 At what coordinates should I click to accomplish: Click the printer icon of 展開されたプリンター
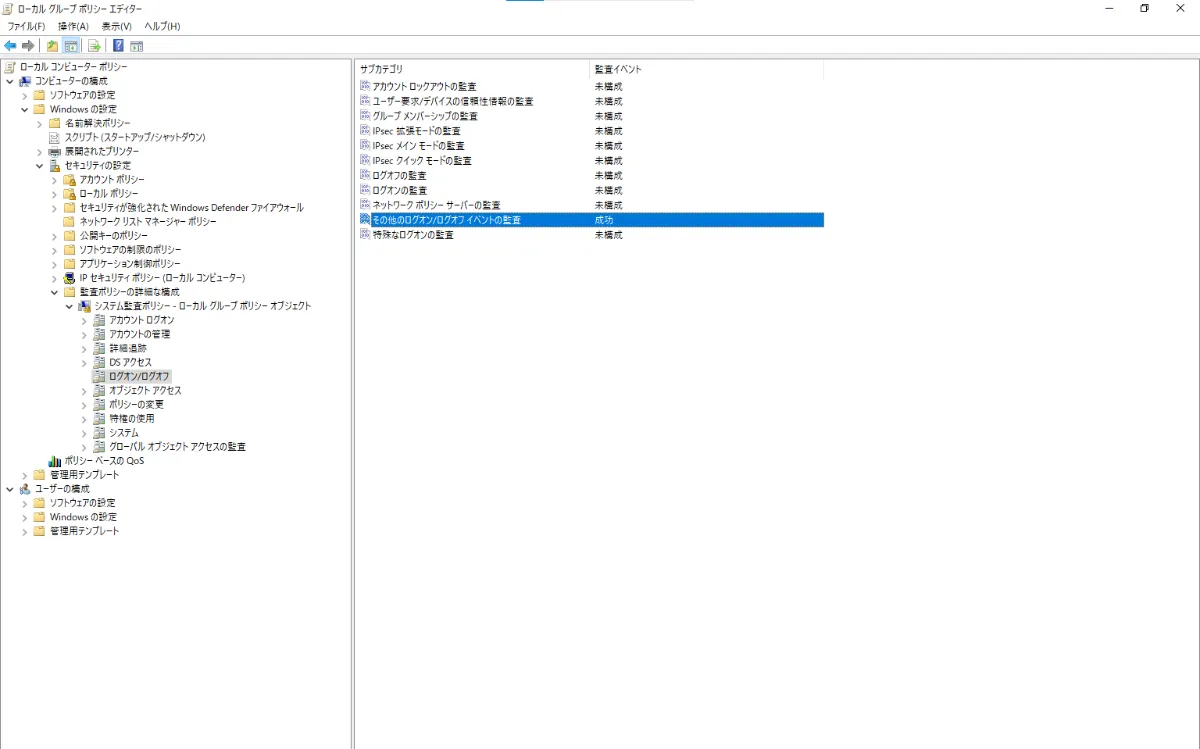55,151
